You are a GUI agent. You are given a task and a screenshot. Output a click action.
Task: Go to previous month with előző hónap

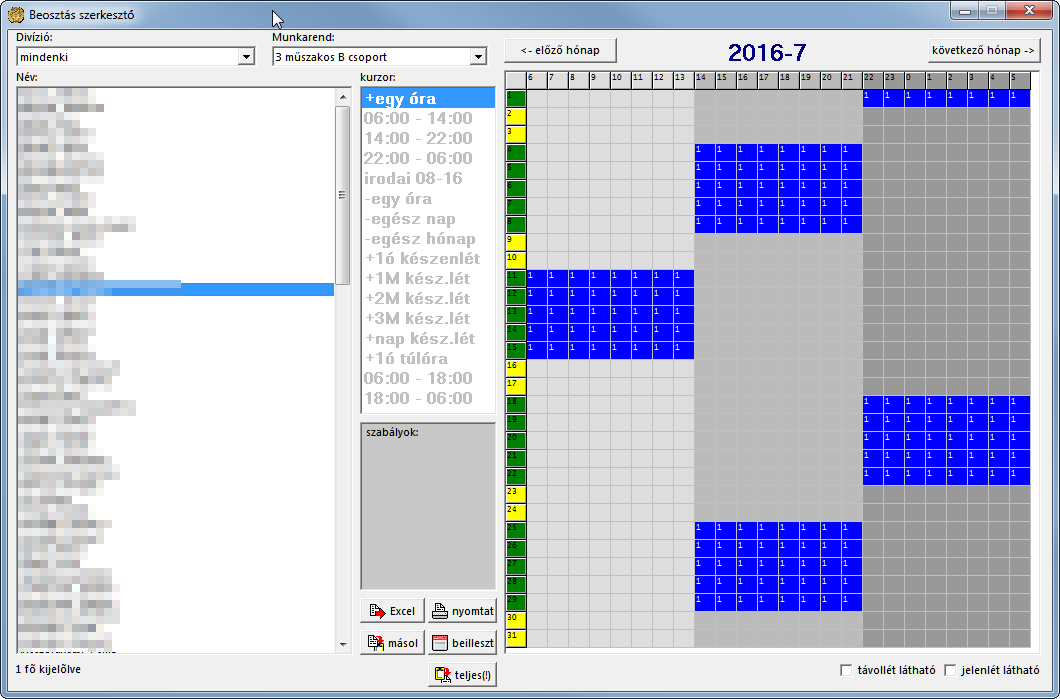[560, 50]
